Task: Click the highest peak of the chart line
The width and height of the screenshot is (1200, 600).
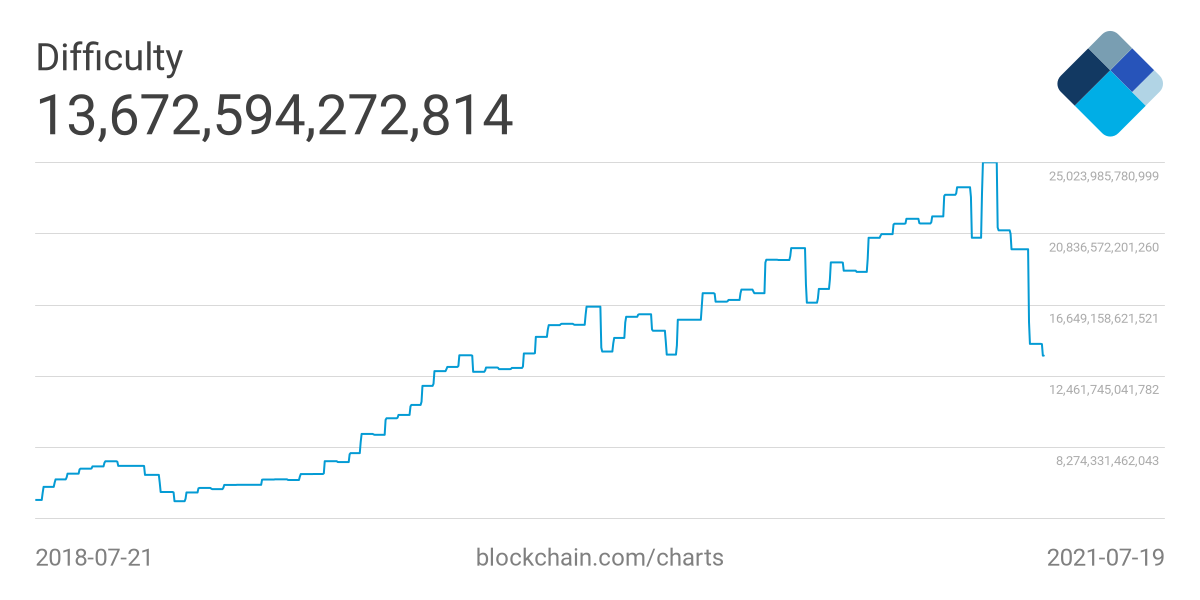Action: pos(990,163)
